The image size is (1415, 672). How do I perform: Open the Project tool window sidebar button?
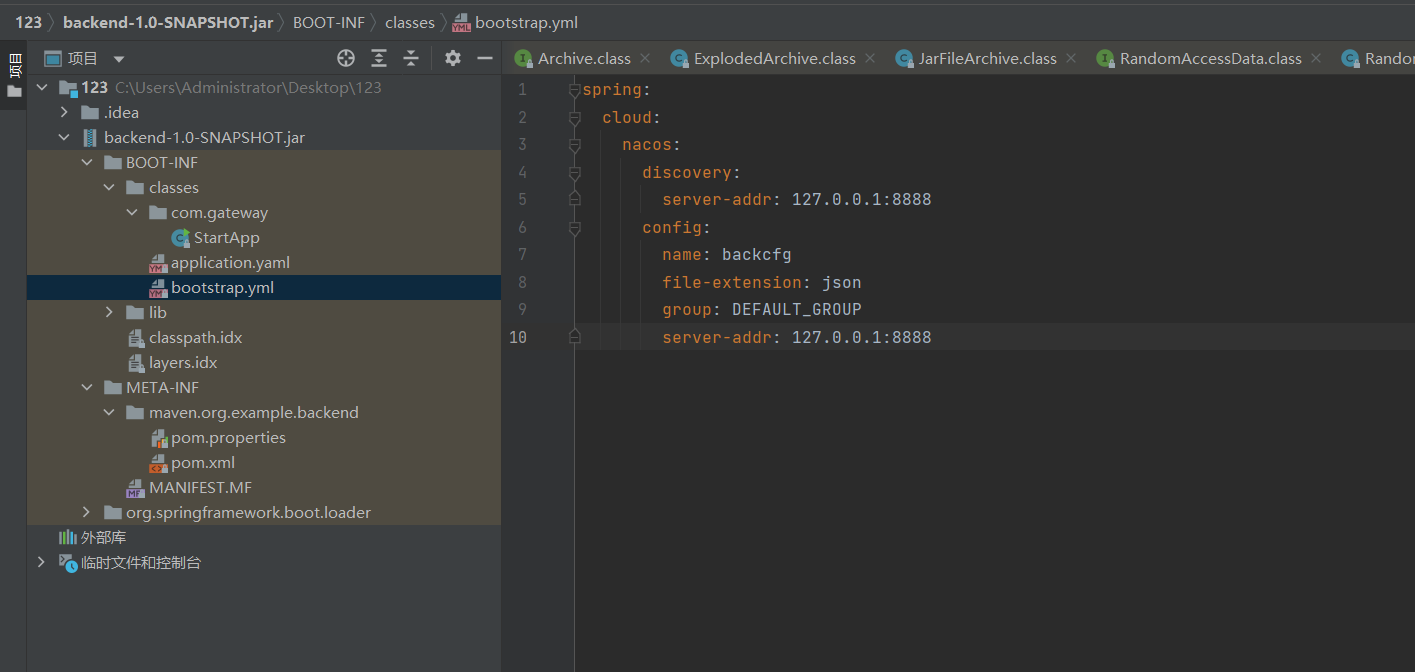14,75
